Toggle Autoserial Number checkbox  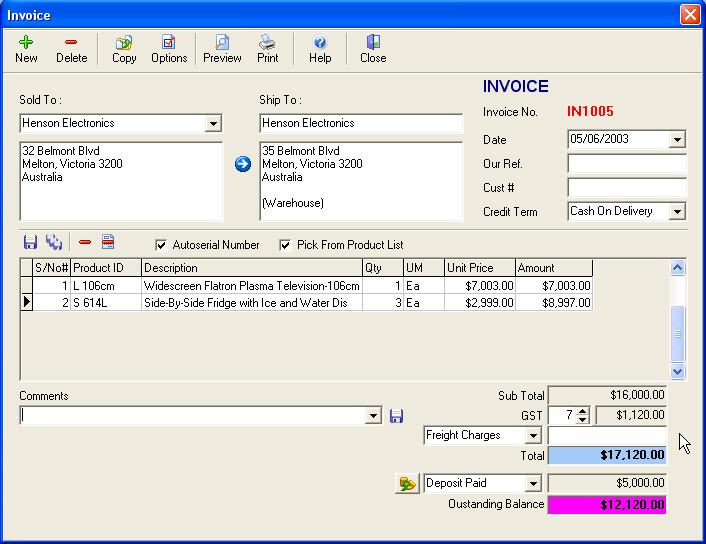161,245
